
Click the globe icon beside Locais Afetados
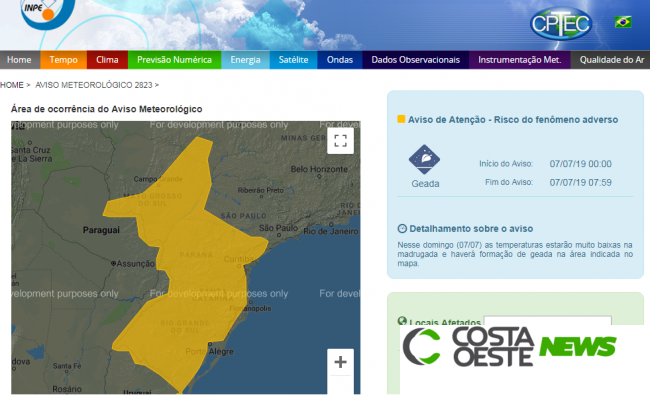point(402,321)
